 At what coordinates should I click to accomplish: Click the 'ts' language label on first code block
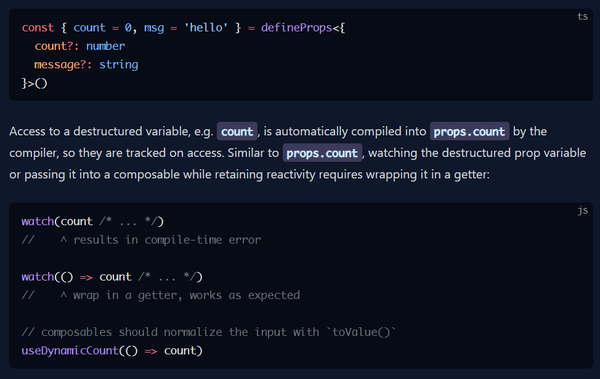(x=582, y=16)
